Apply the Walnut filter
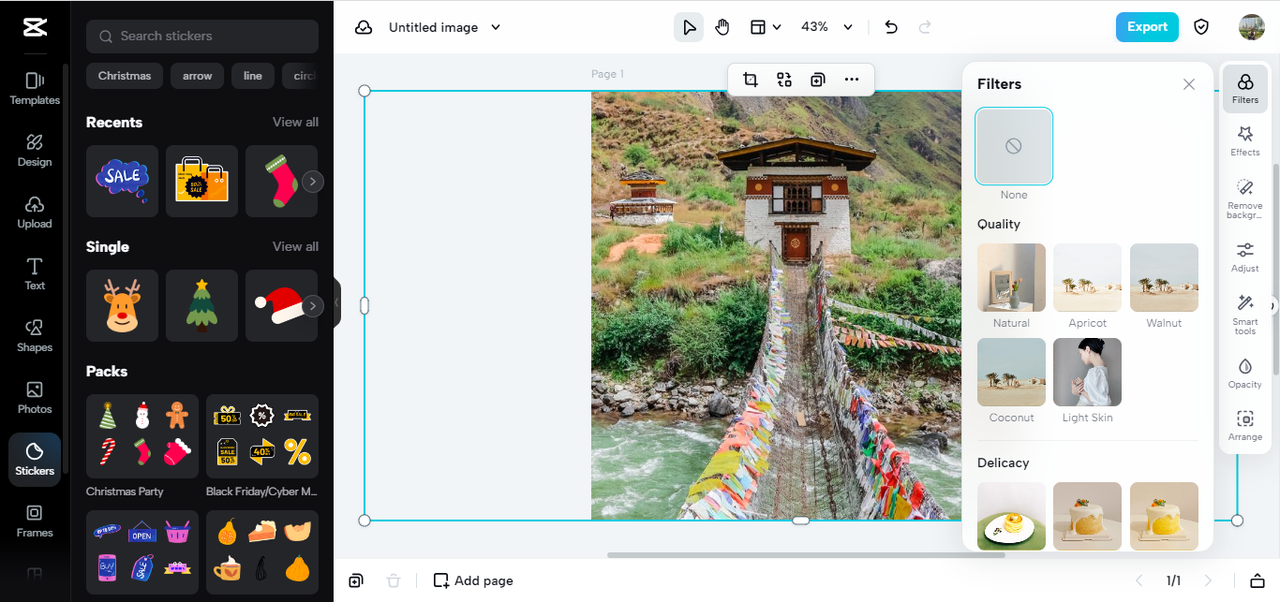 pos(1164,278)
